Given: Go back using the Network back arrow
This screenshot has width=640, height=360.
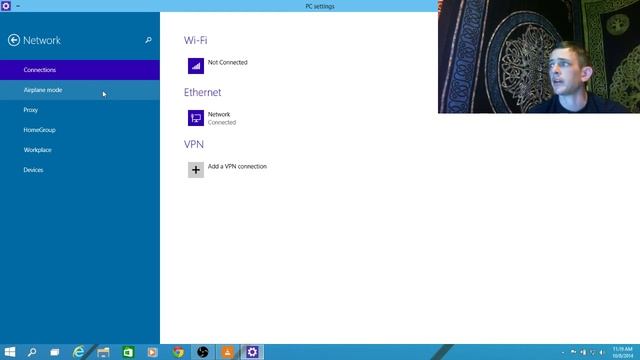Looking at the screenshot, I should (x=13, y=40).
